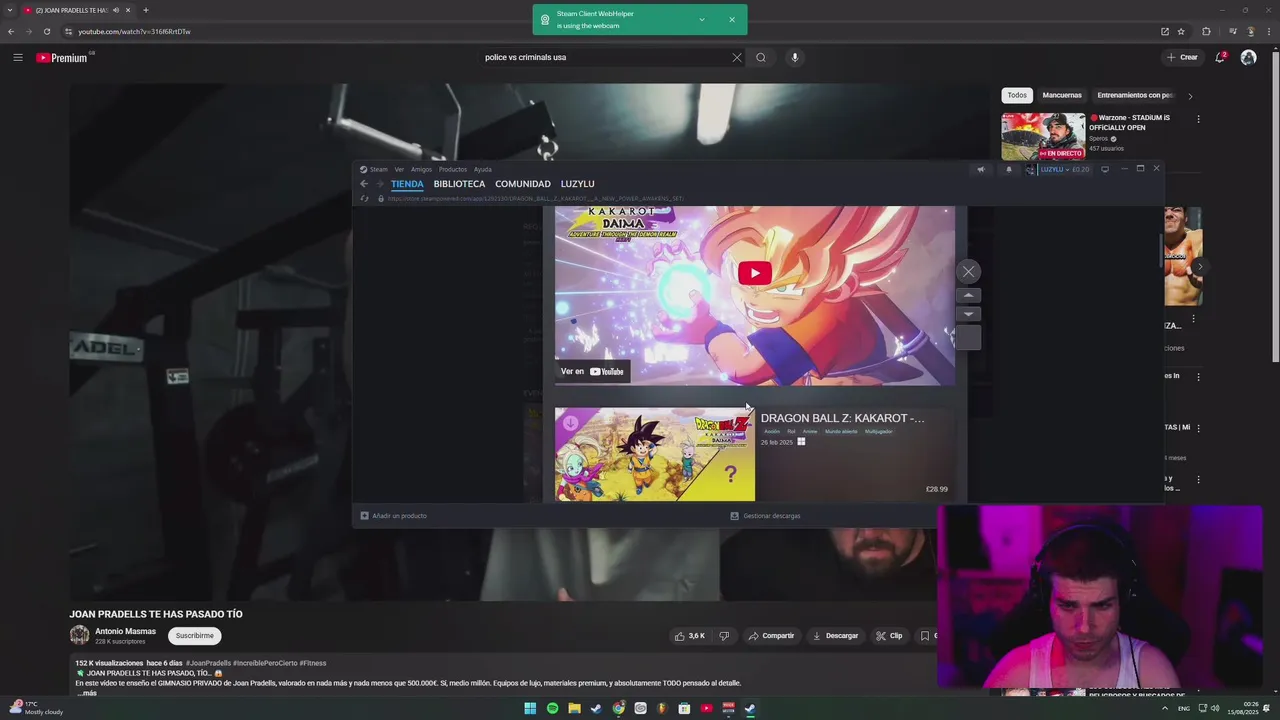This screenshot has width=1280, height=720.
Task: Open browser extensions puzzle icon
Action: pyautogui.click(x=1206, y=31)
